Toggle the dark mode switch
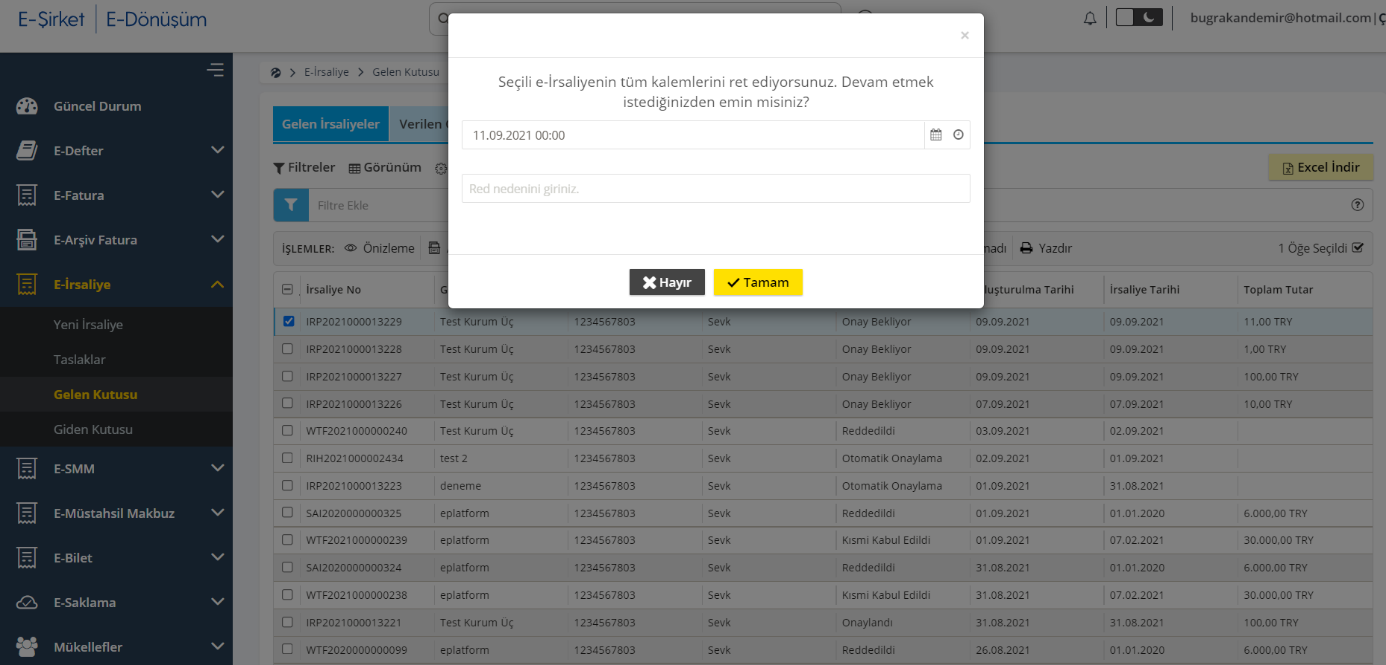 (x=1139, y=17)
